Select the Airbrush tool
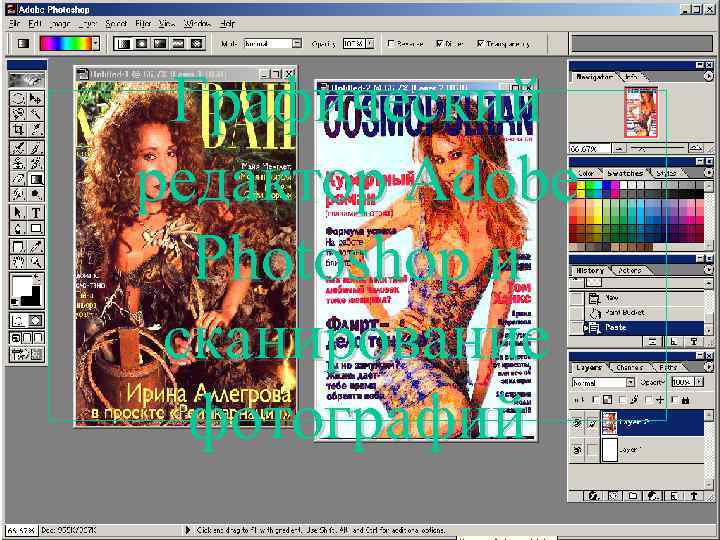The height and width of the screenshot is (540, 720). click(x=18, y=147)
